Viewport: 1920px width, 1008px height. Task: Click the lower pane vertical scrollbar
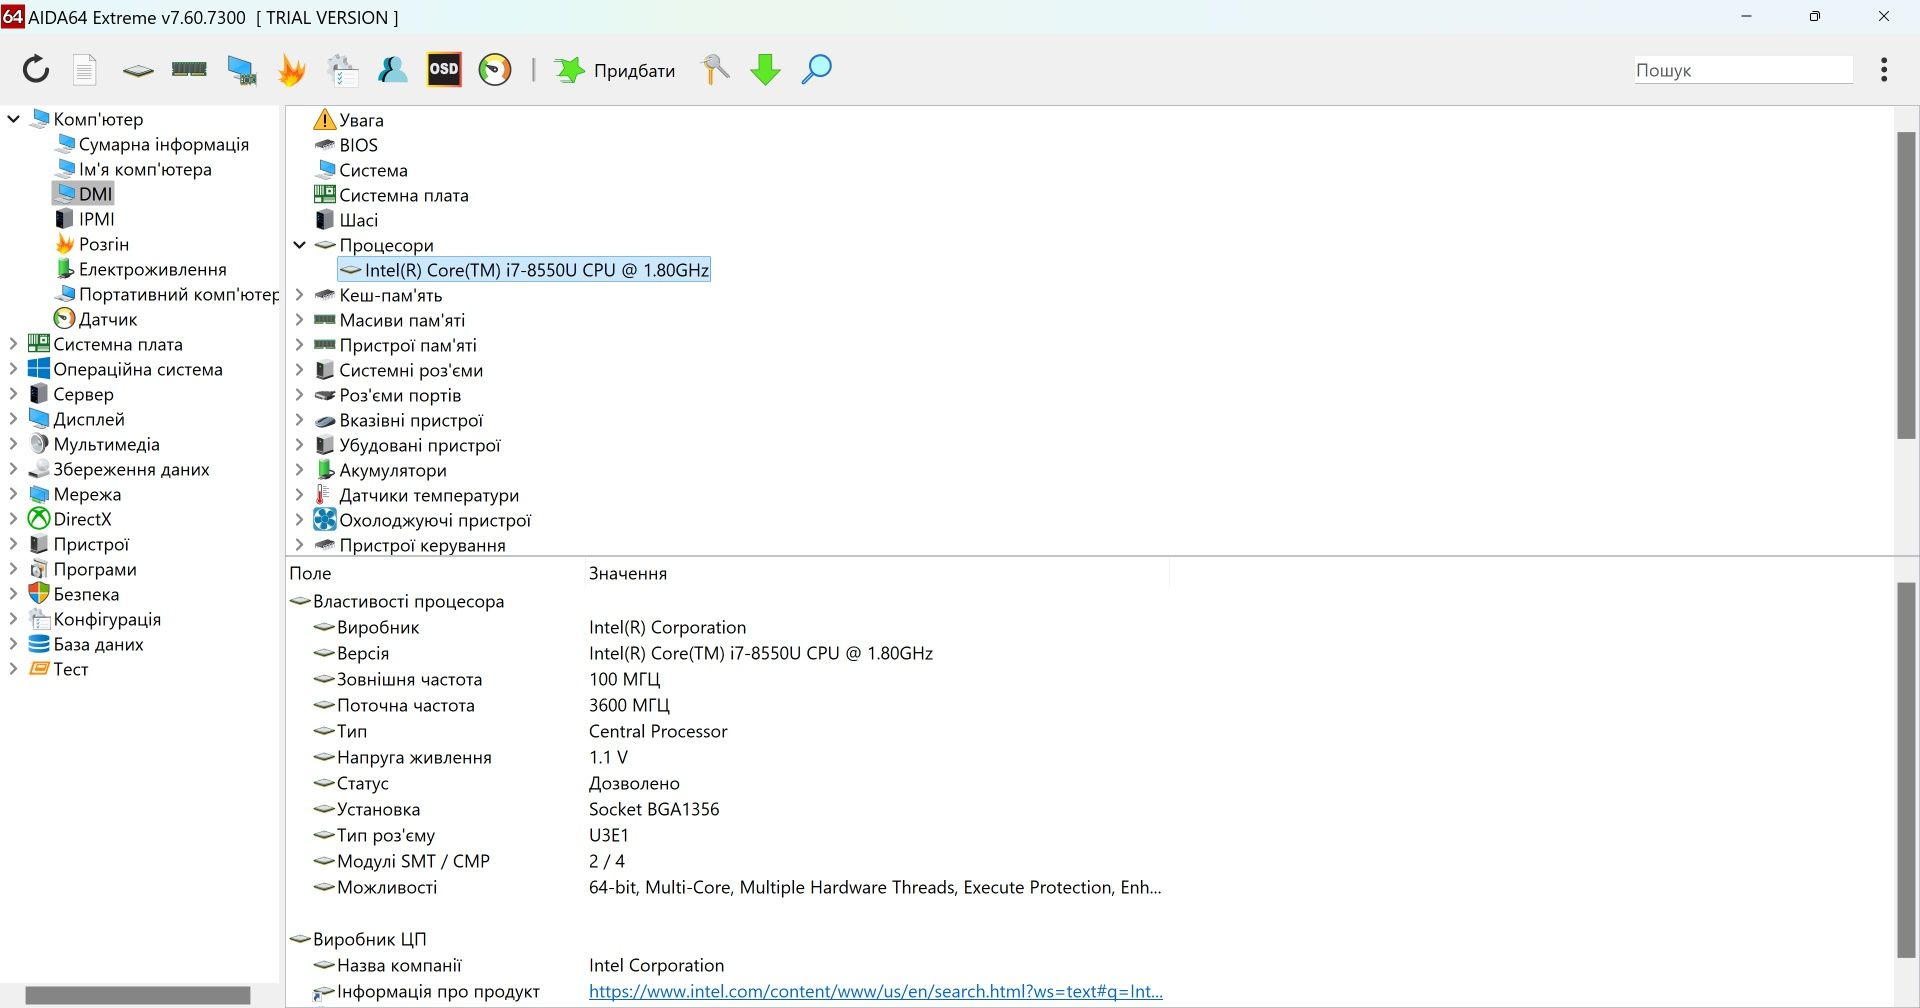(1906, 770)
